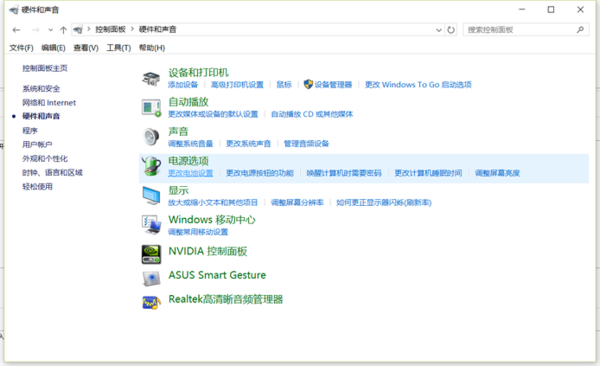
Task: Open the recent locations dropdown arrow
Action: (50, 30)
